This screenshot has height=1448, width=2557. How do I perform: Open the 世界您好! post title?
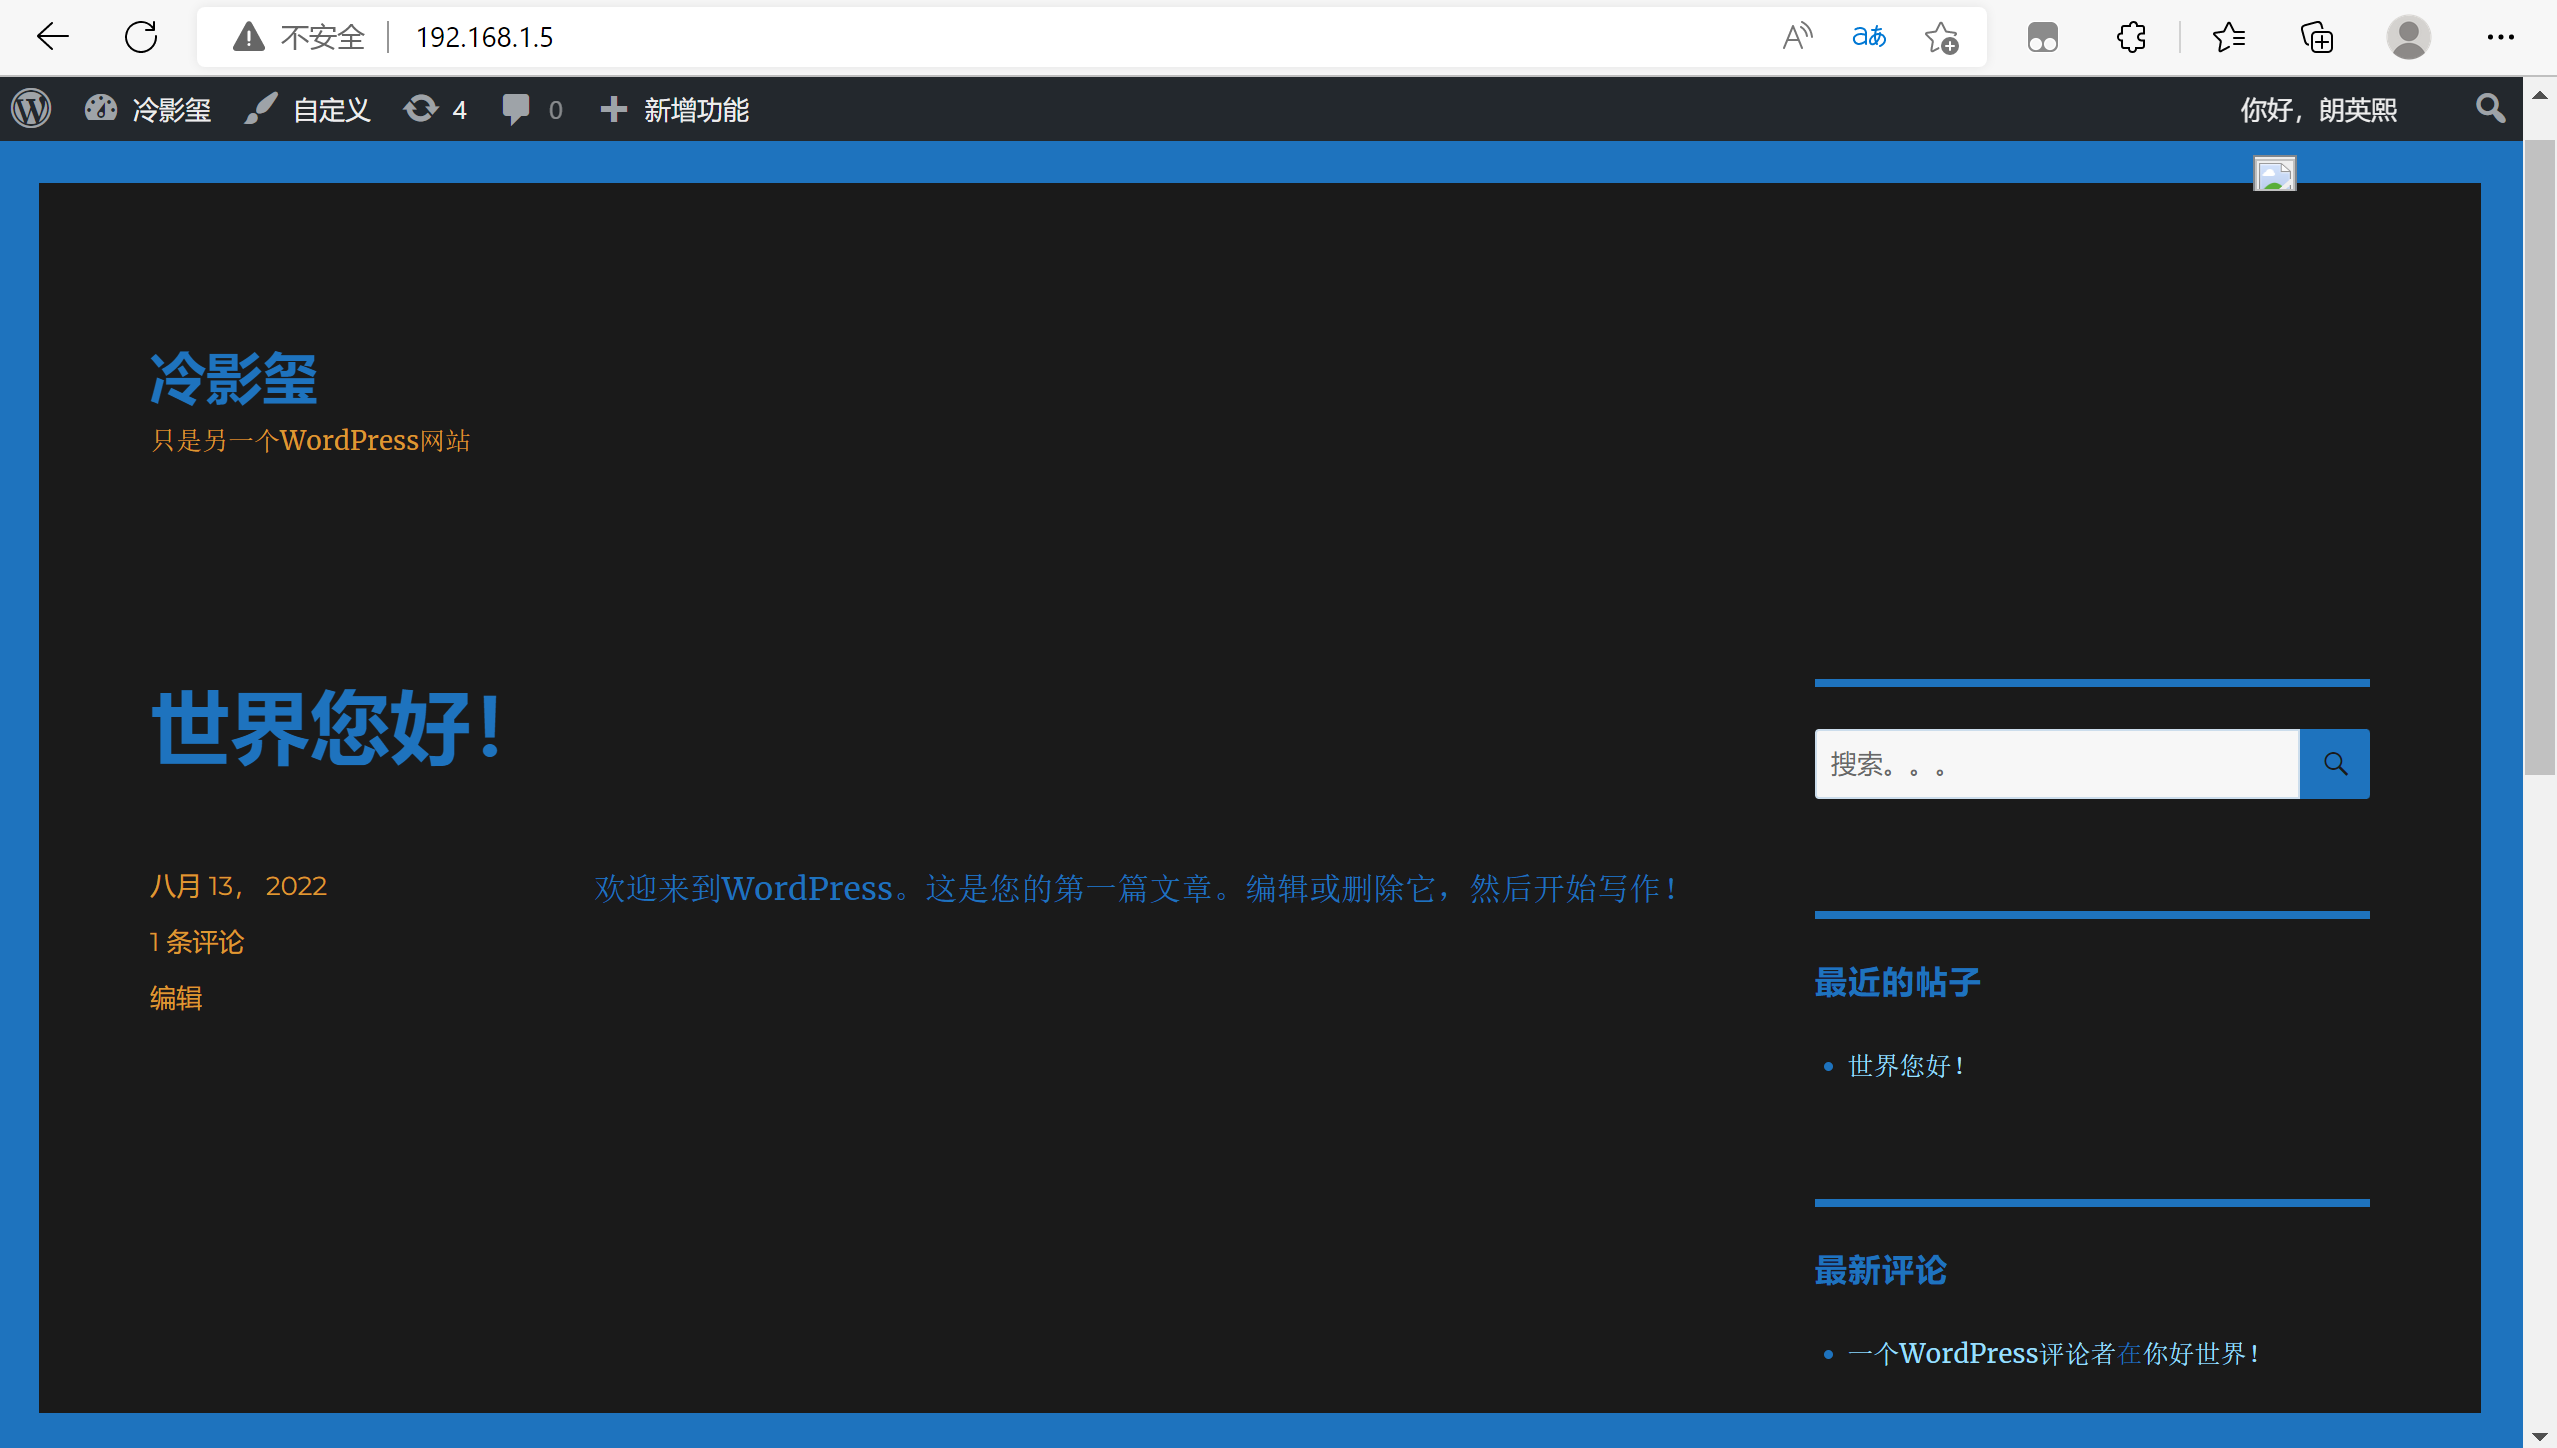coord(326,727)
